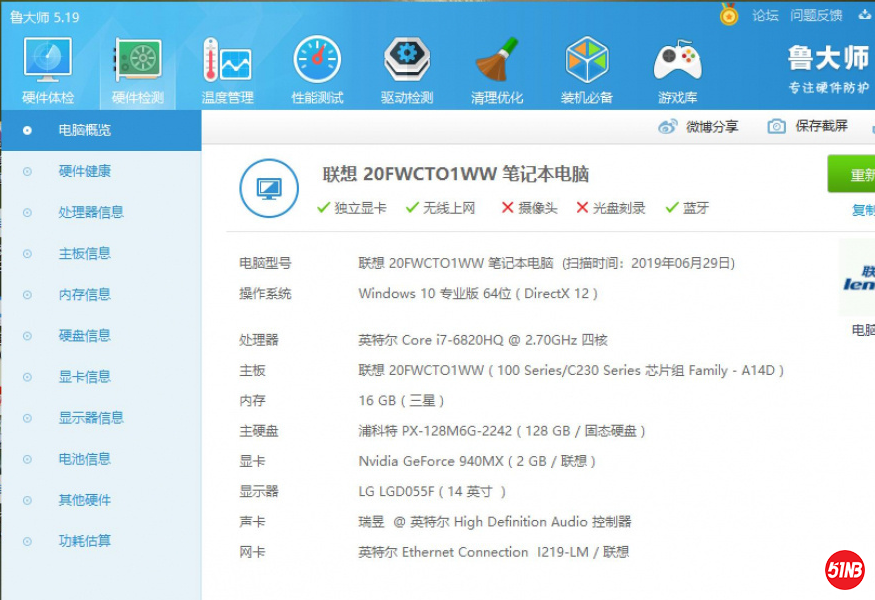Open 装机必备 essential software icon
875x600 pixels.
pos(587,63)
